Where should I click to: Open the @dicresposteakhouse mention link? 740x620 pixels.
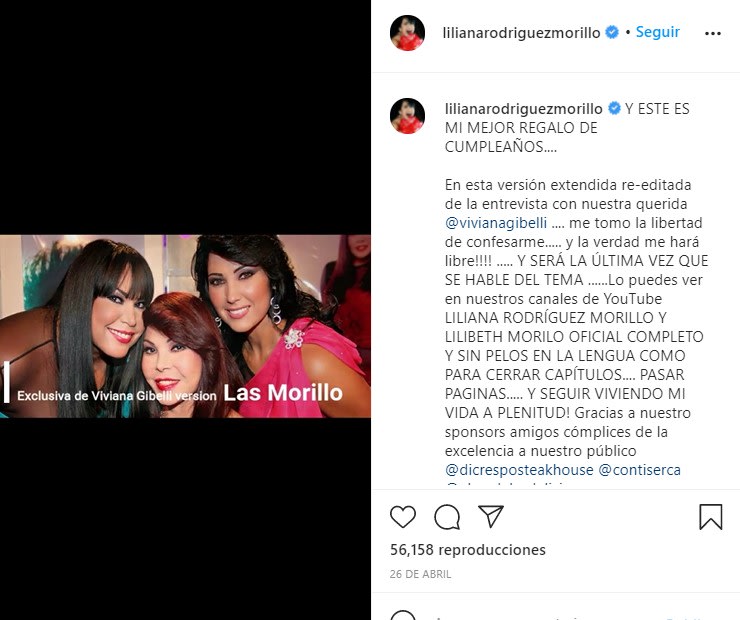point(519,470)
